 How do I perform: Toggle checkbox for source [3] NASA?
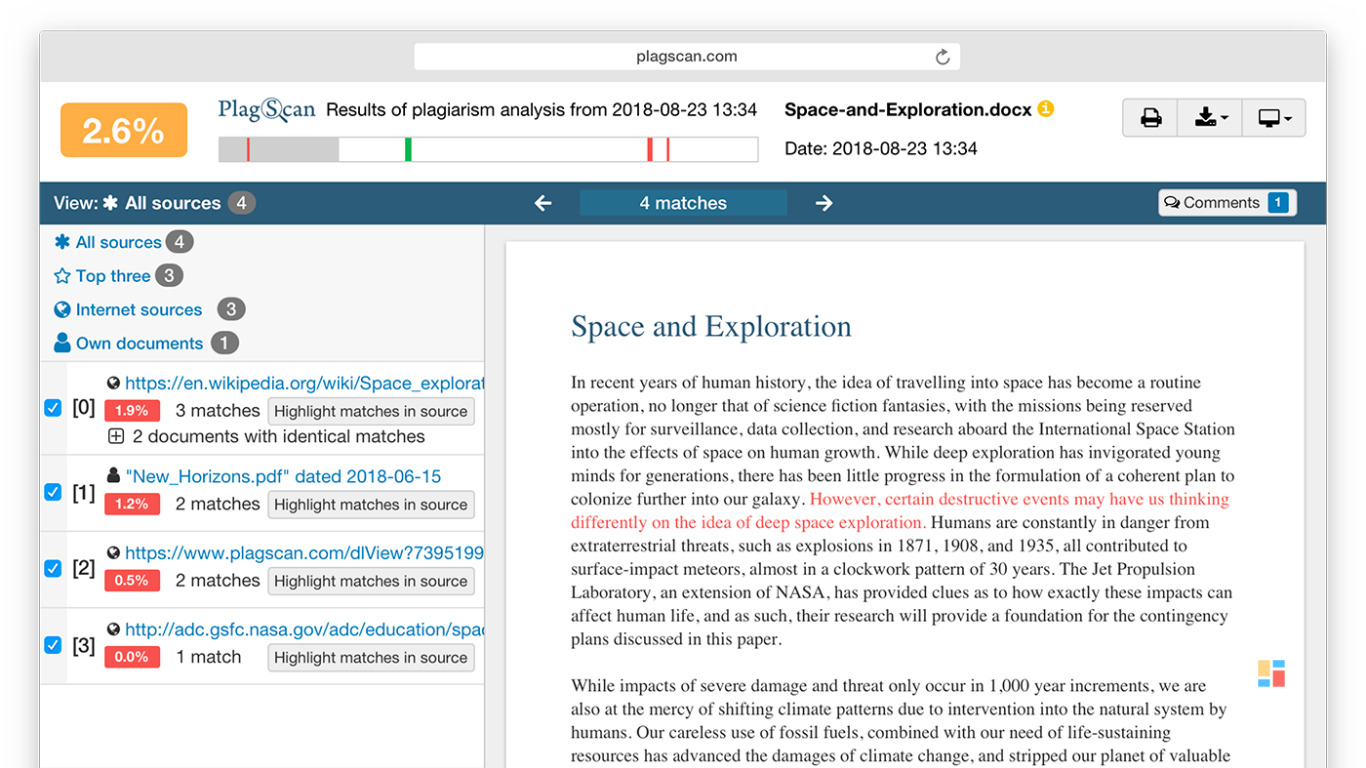[x=53, y=645]
